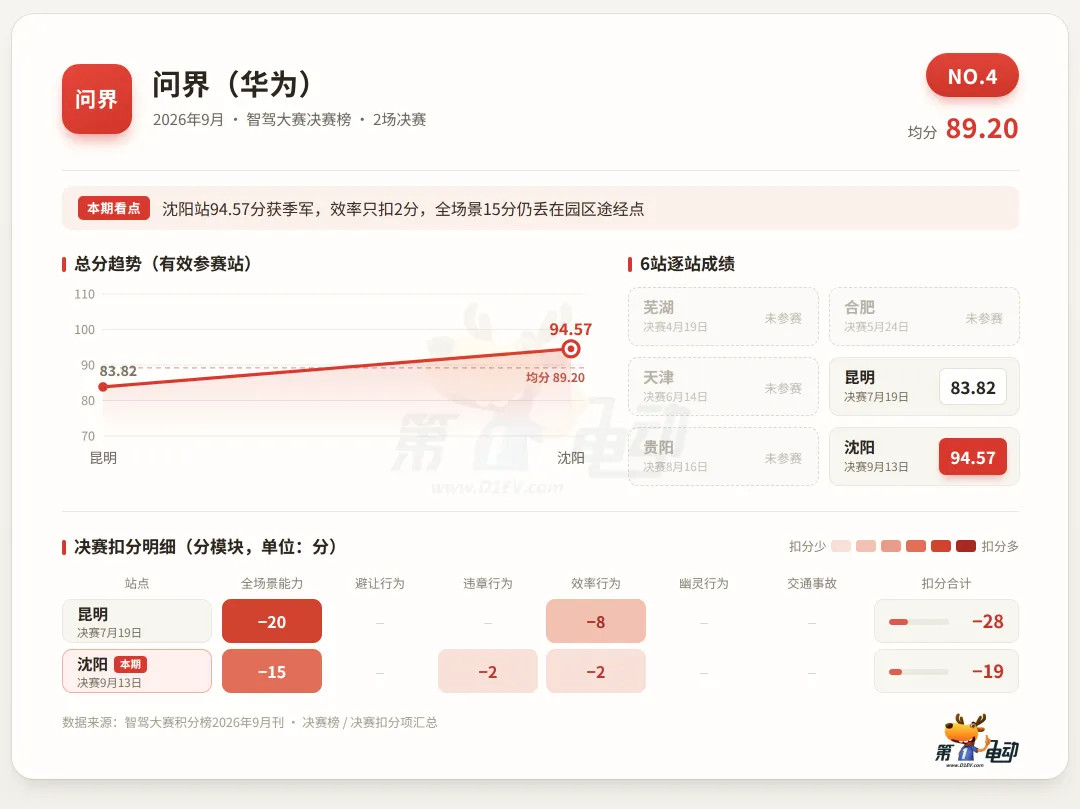Select the 昆明 83.82 score card
Image resolution: width=1080 pixels, height=809 pixels.
tap(924, 386)
